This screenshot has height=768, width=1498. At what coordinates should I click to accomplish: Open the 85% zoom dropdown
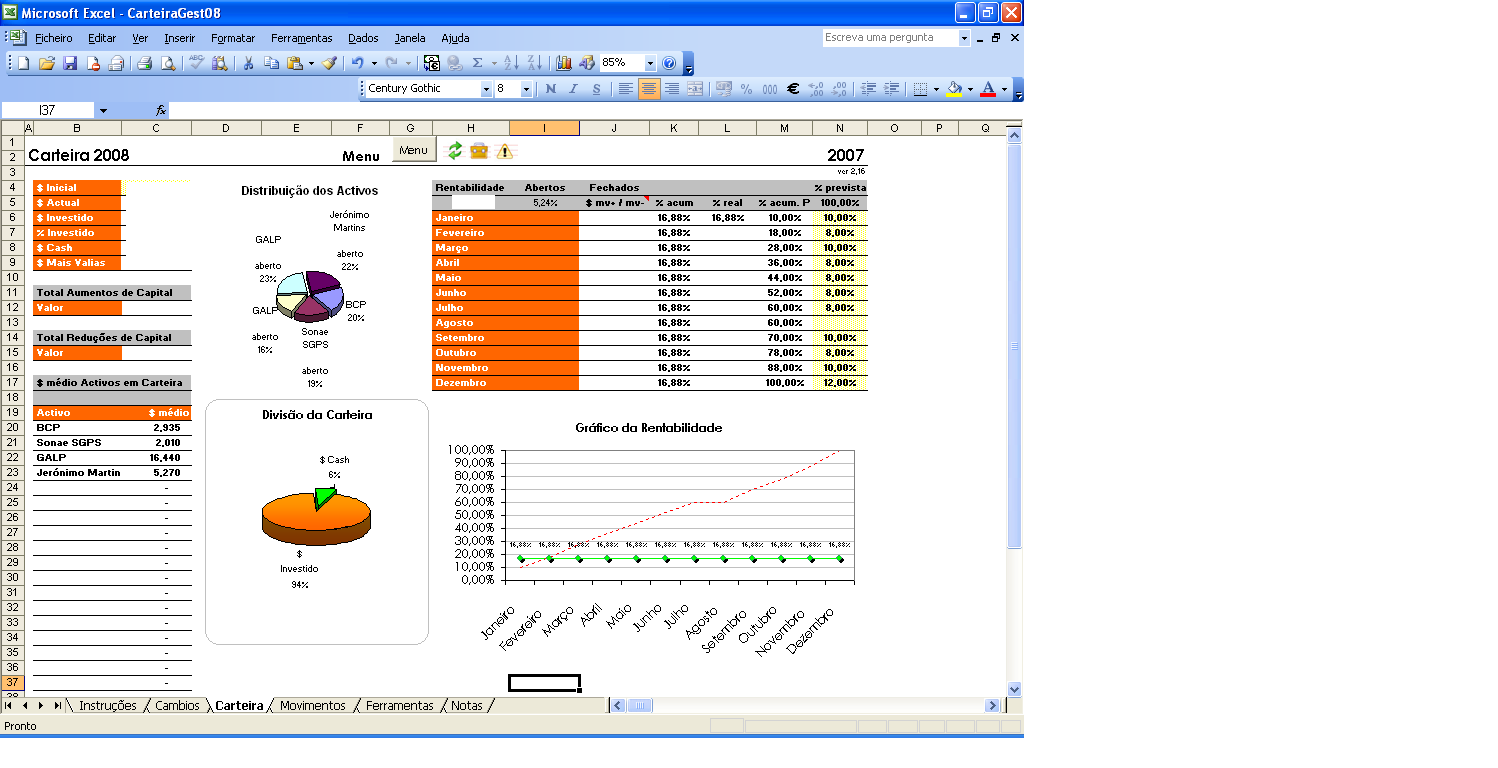[x=650, y=63]
